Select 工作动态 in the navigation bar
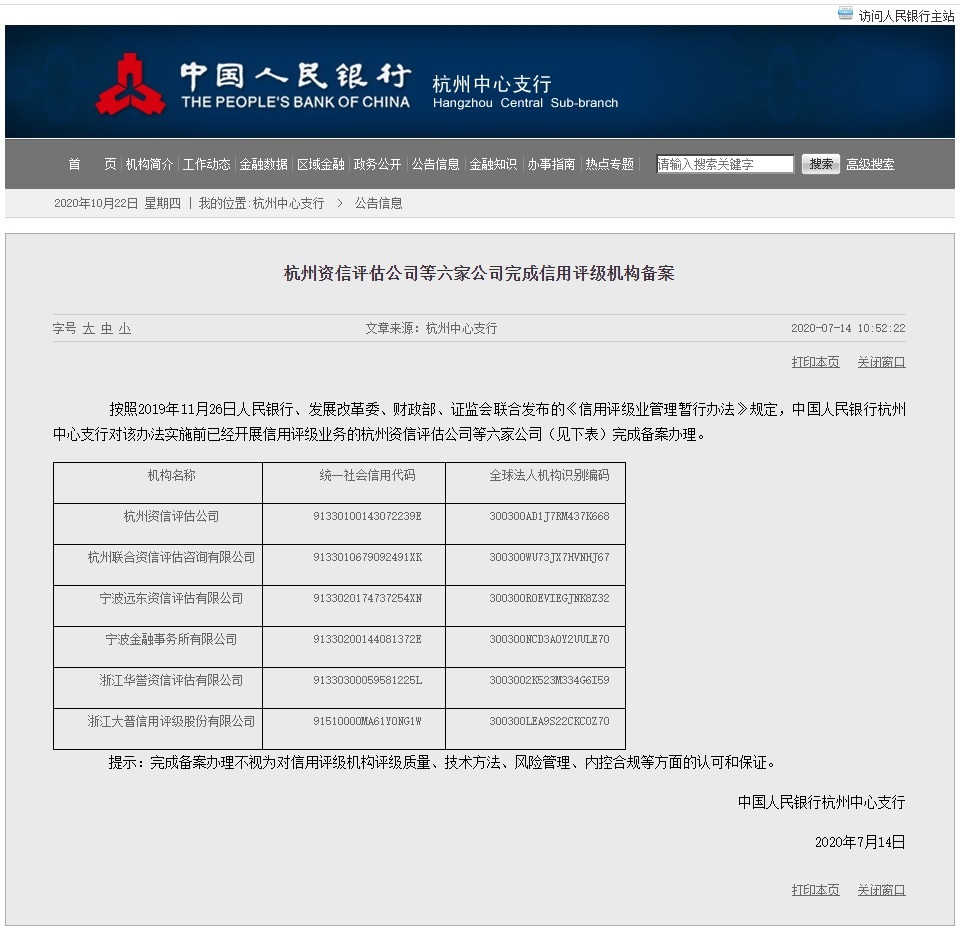The height and width of the screenshot is (930, 960). point(206,164)
